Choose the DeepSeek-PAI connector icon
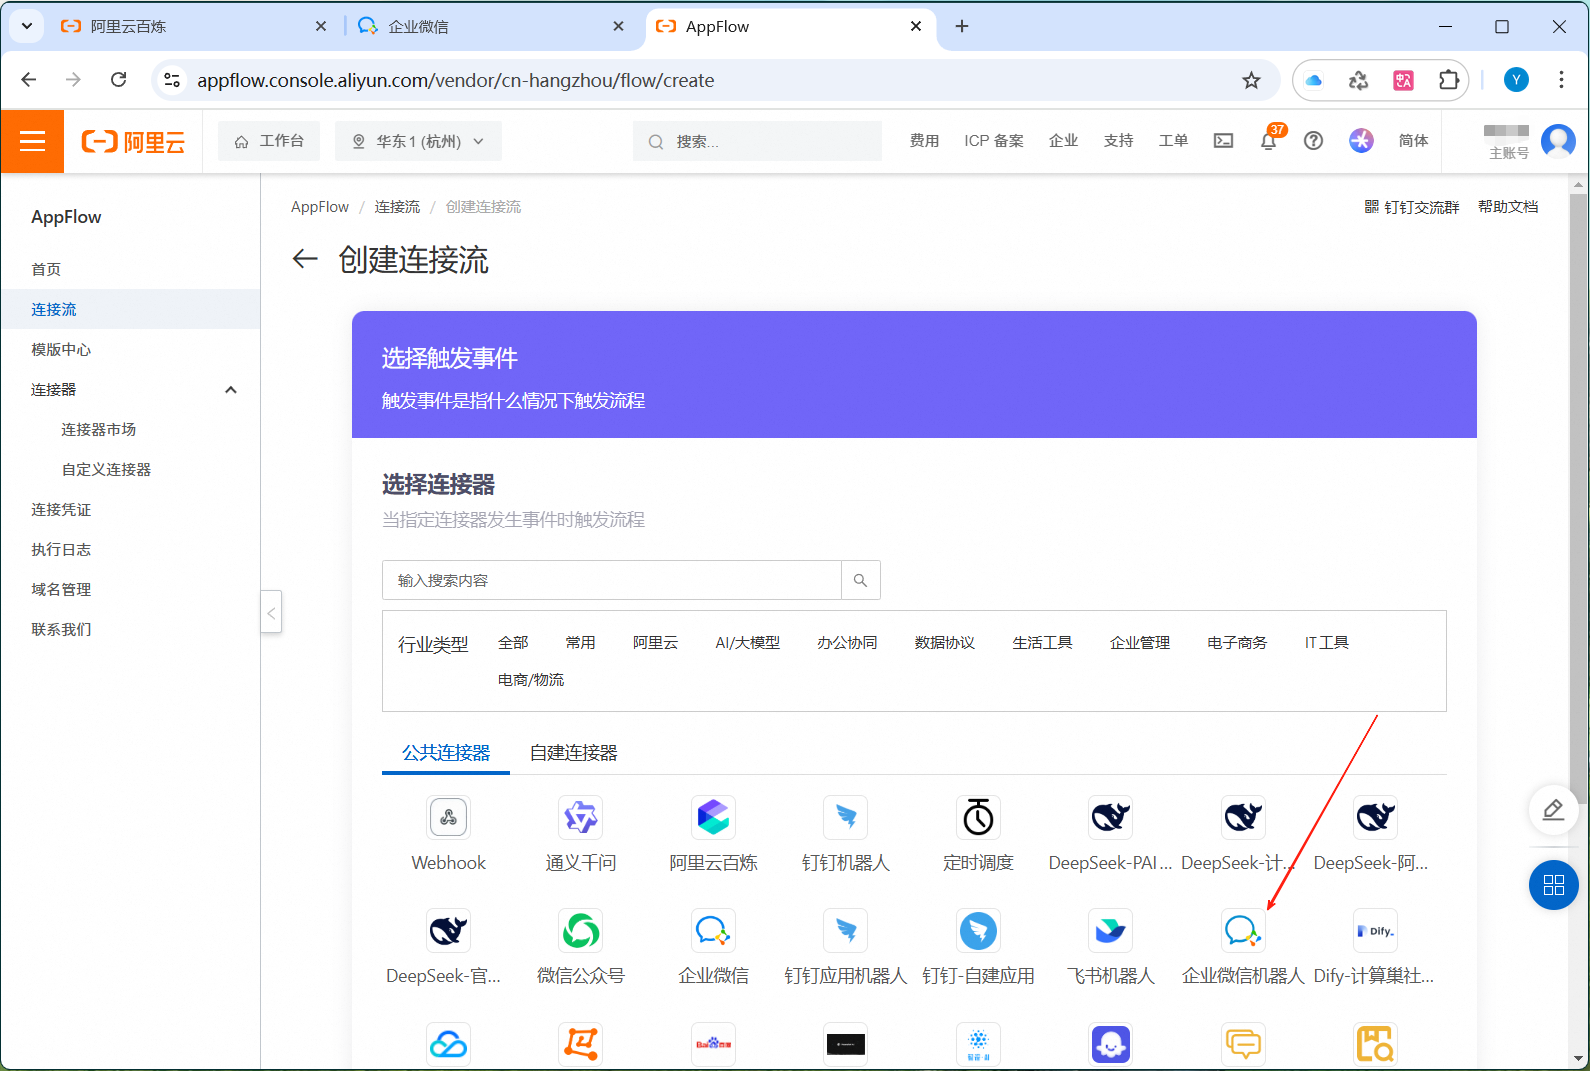The image size is (1590, 1071). [1111, 818]
